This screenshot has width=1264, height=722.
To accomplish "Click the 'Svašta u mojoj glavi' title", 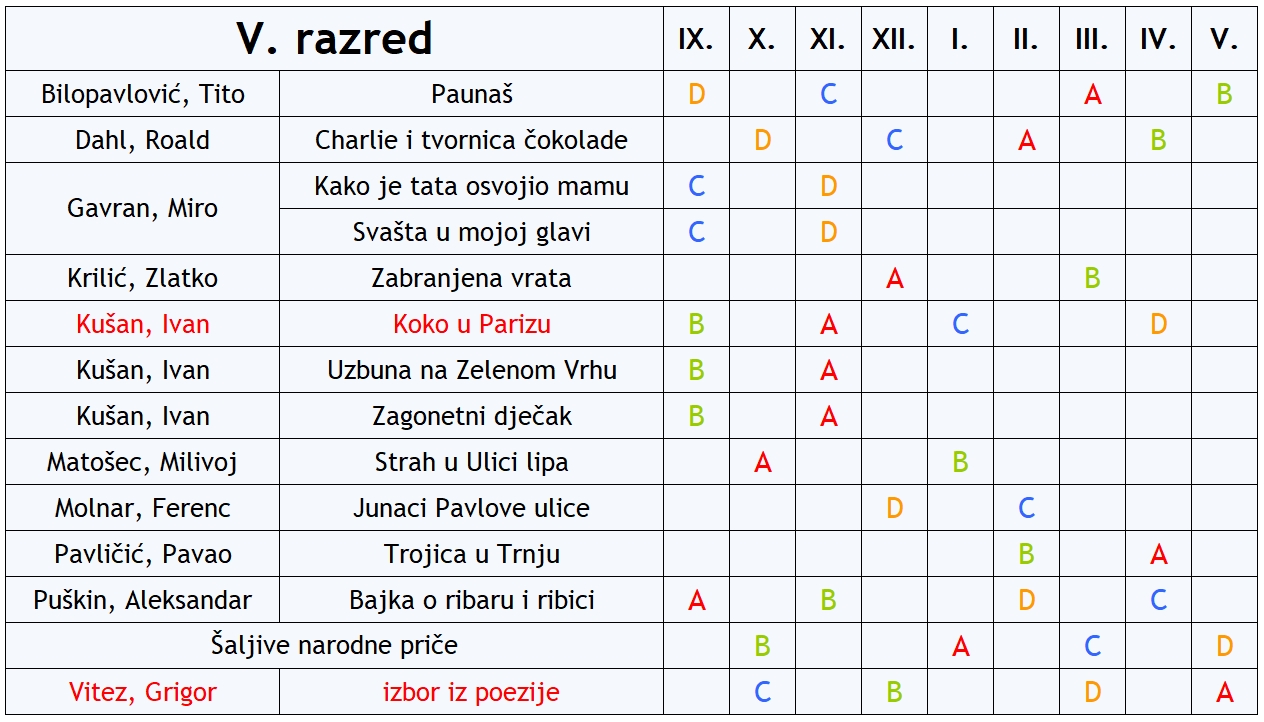I will [x=472, y=232].
